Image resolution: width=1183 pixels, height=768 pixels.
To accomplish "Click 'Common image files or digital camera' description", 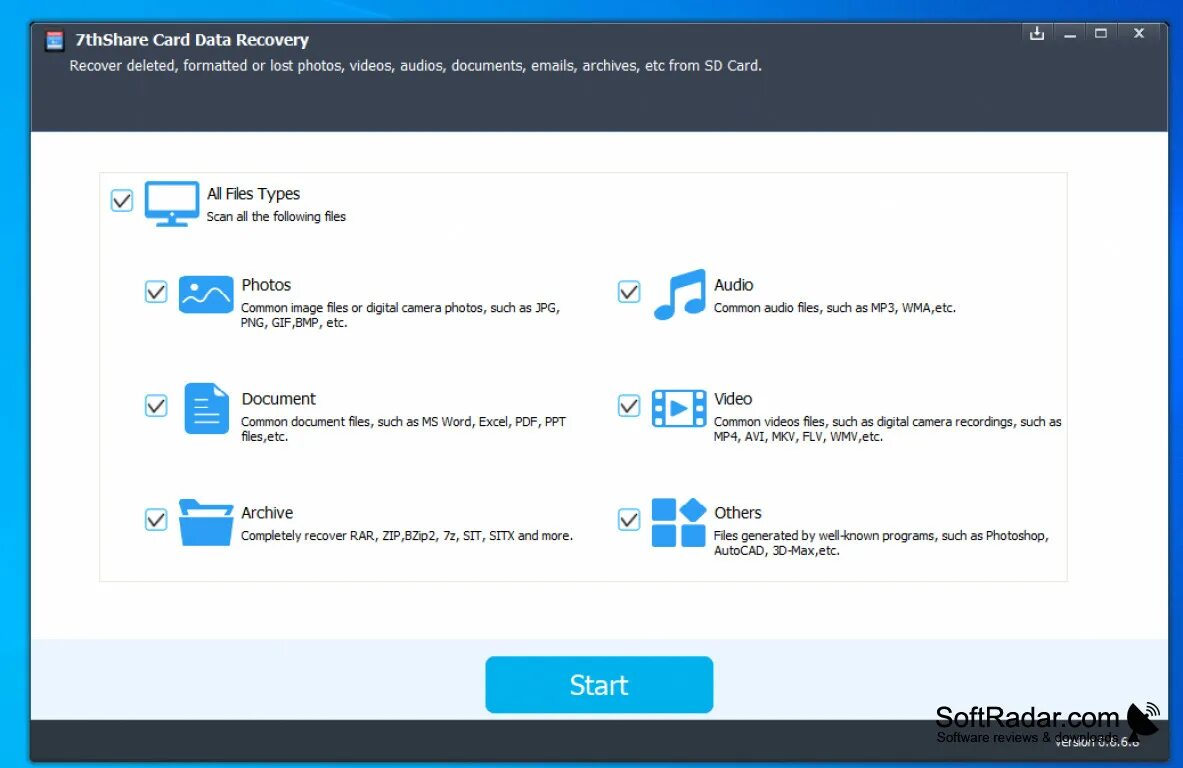I will point(401,315).
